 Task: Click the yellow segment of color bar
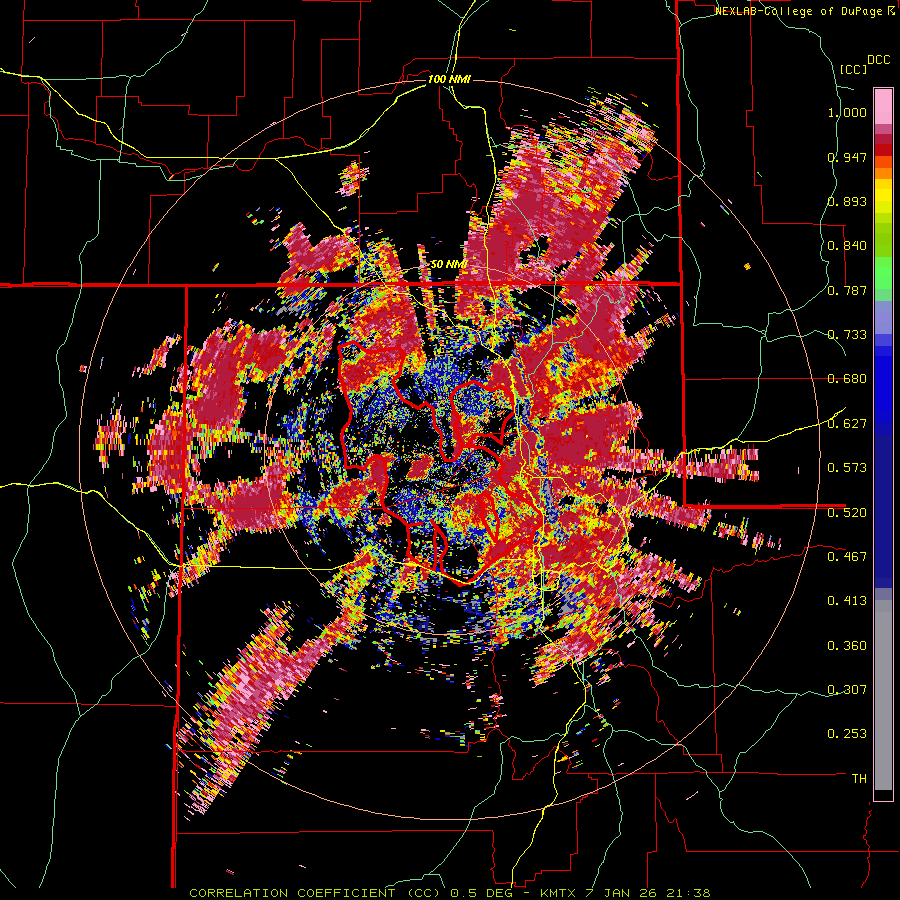(883, 196)
